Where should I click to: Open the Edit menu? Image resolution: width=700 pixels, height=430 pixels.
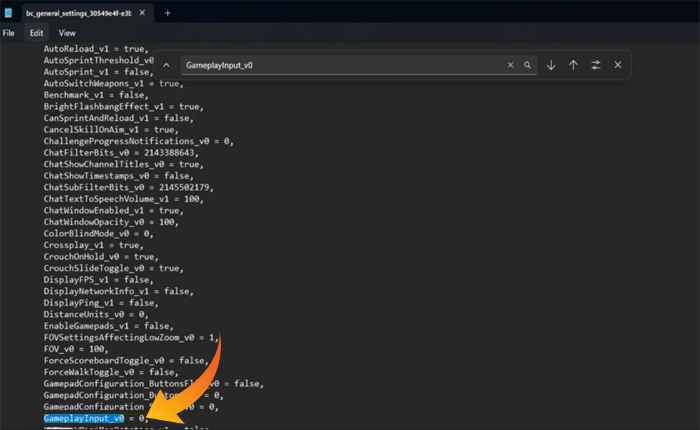tap(36, 33)
